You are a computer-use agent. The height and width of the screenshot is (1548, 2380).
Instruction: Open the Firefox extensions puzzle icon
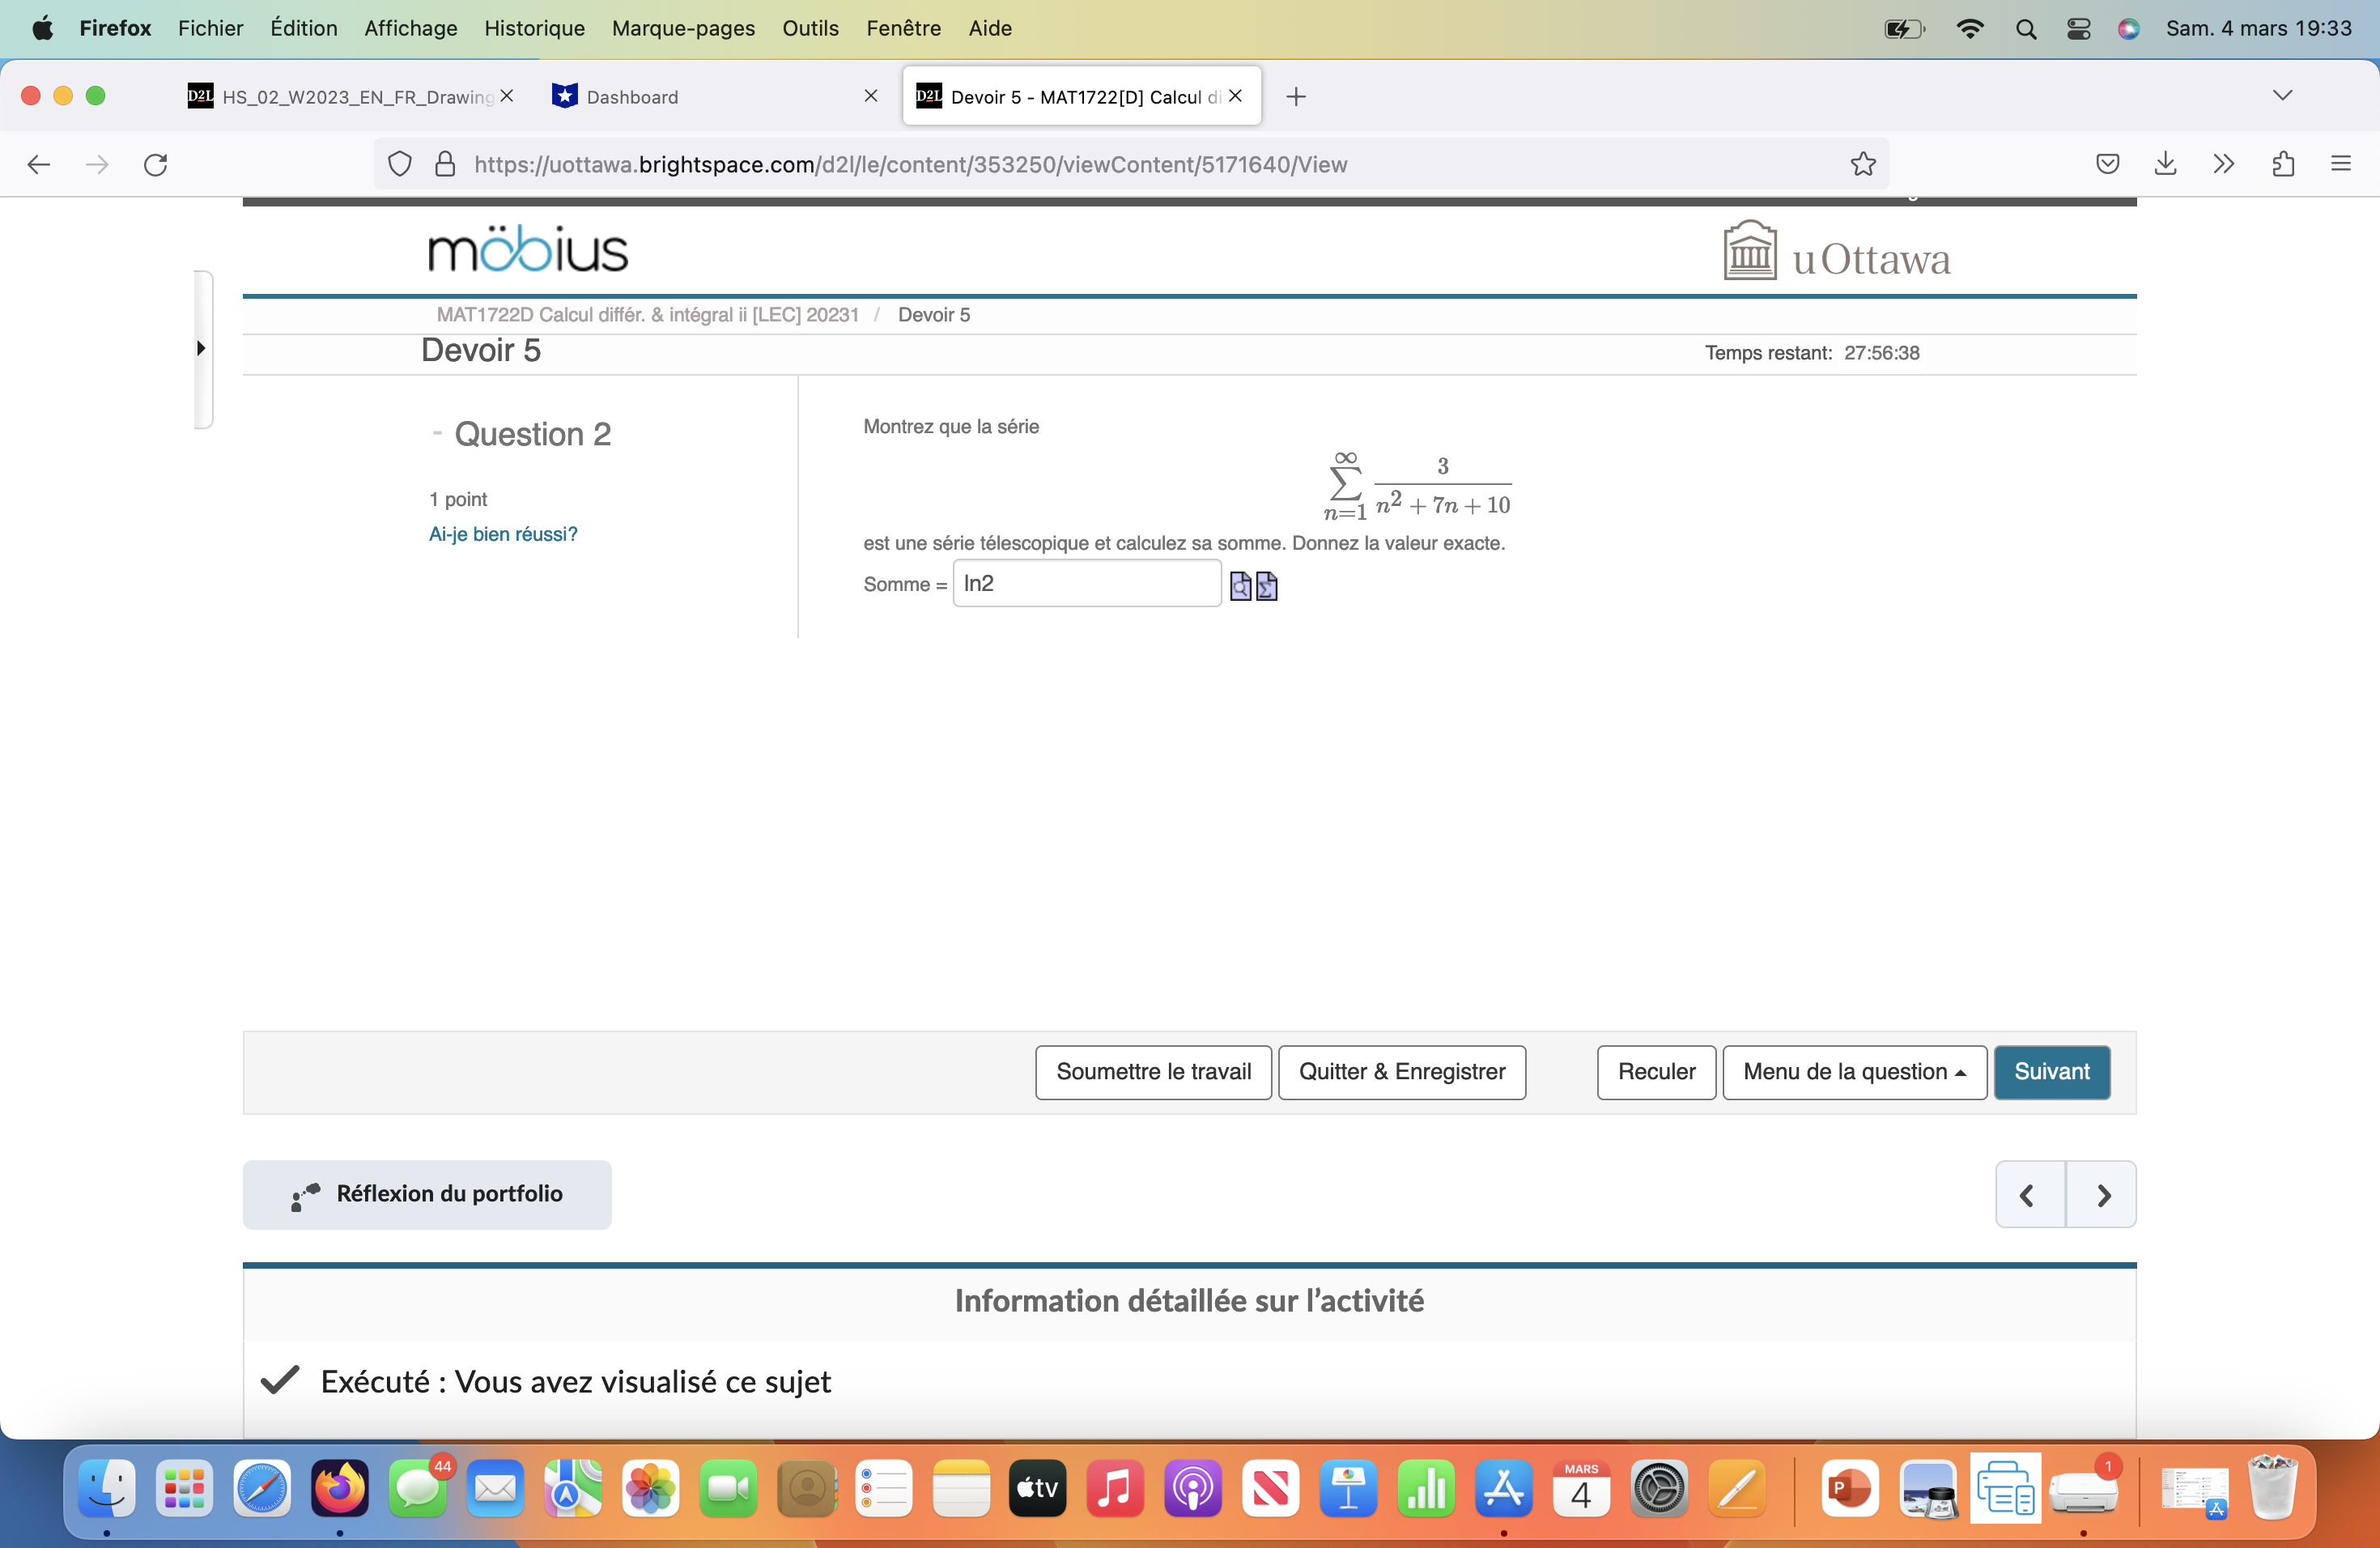(x=2282, y=164)
